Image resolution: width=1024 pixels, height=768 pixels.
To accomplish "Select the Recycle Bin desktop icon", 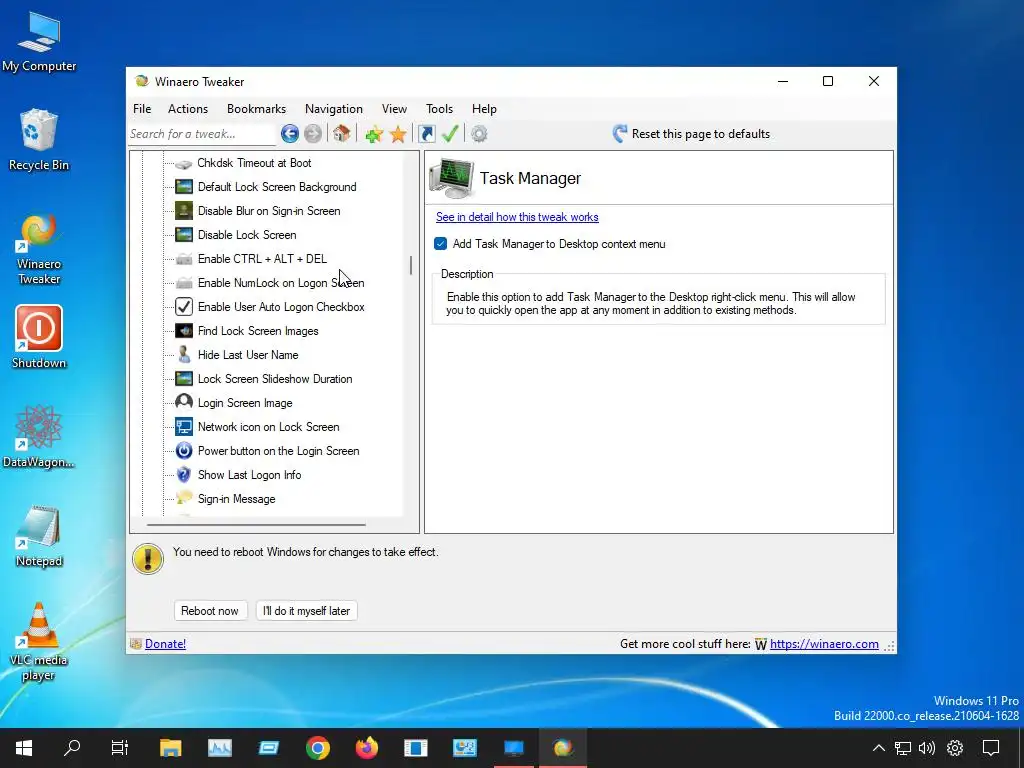I will (x=39, y=140).
